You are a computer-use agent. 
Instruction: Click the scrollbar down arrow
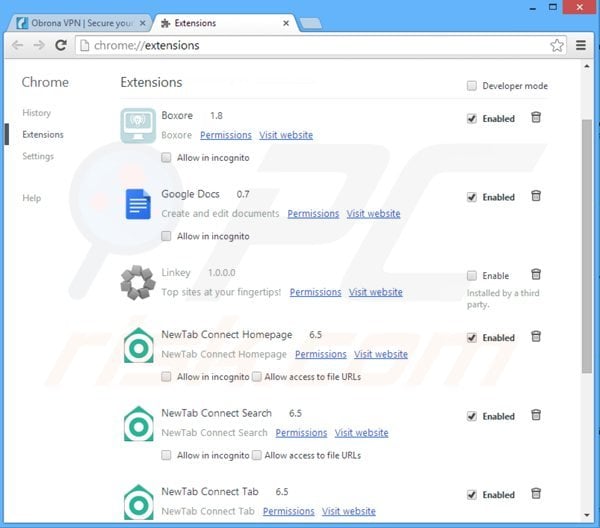click(587, 515)
